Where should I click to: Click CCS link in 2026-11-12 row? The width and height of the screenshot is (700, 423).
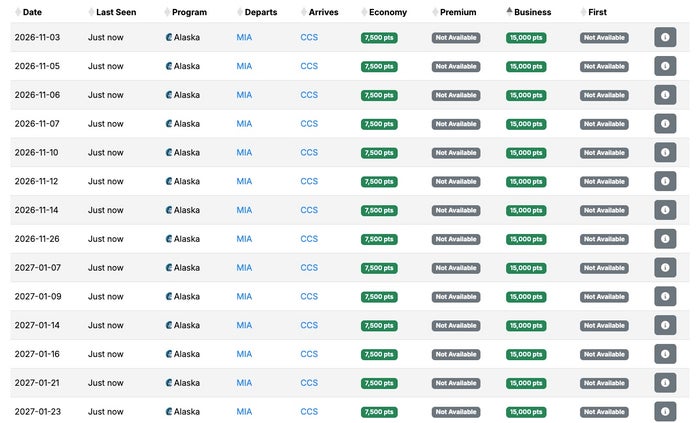click(309, 181)
